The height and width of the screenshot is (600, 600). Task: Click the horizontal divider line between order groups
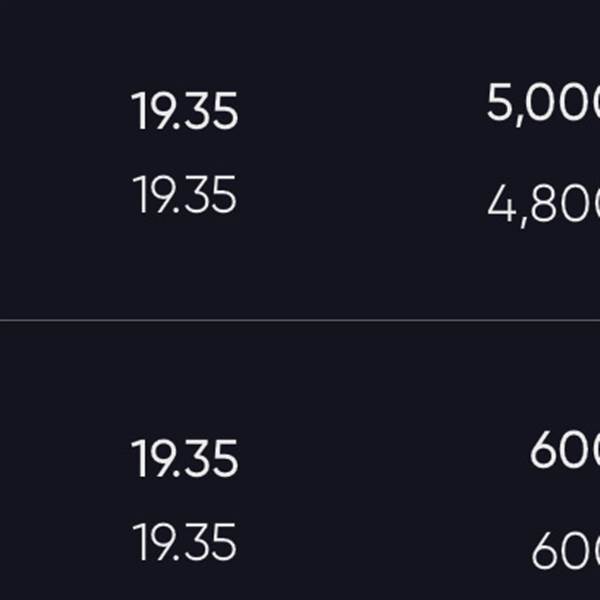click(x=300, y=320)
